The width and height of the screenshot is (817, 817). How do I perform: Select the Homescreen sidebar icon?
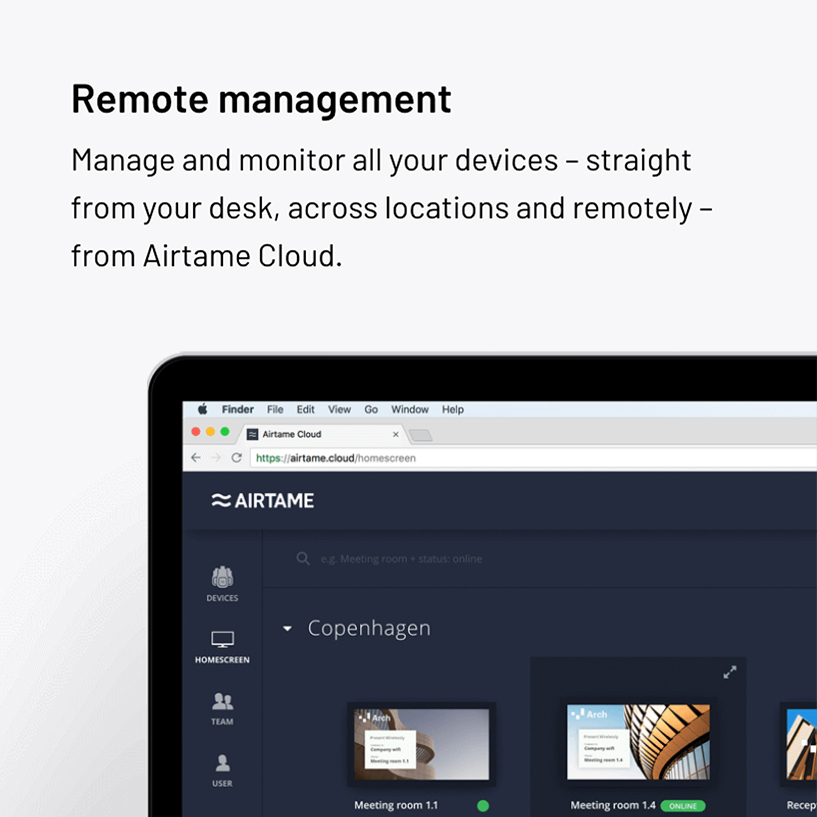pos(222,645)
